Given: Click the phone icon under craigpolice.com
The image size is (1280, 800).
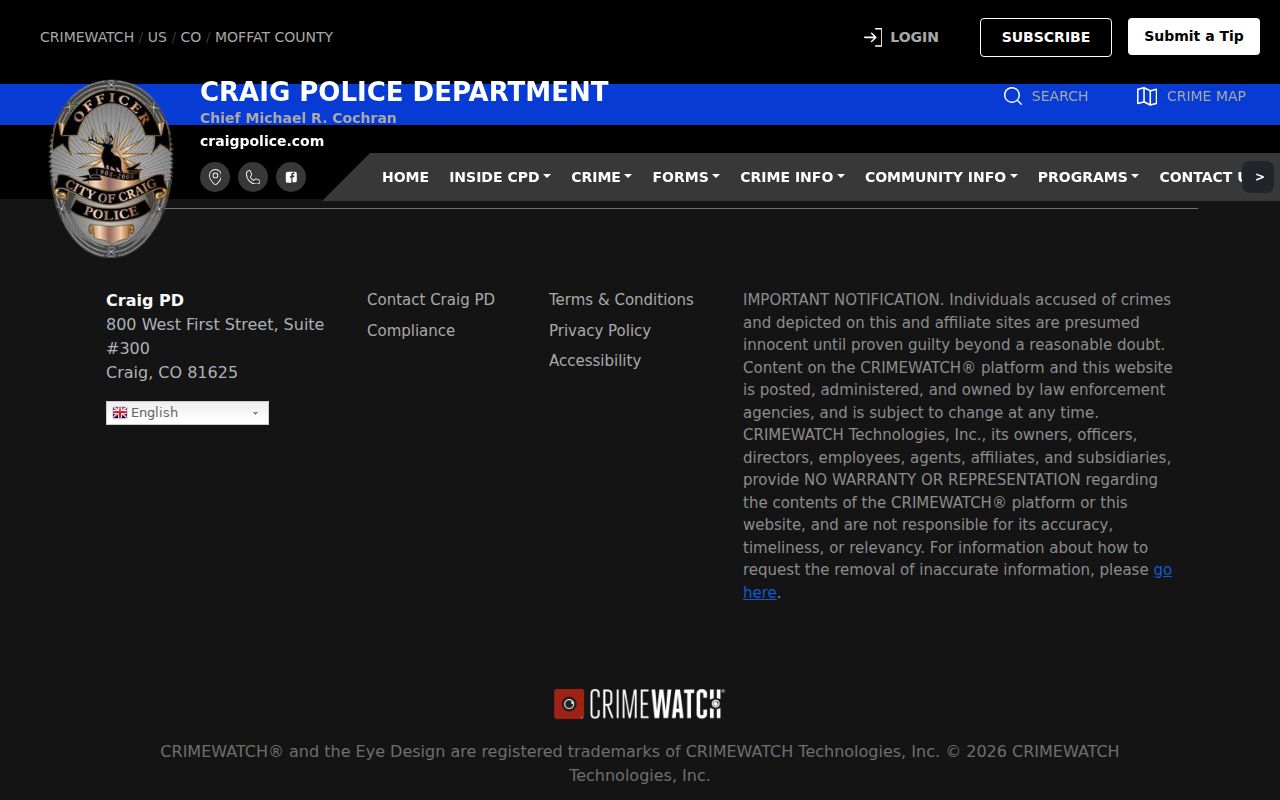Looking at the screenshot, I should (x=253, y=177).
